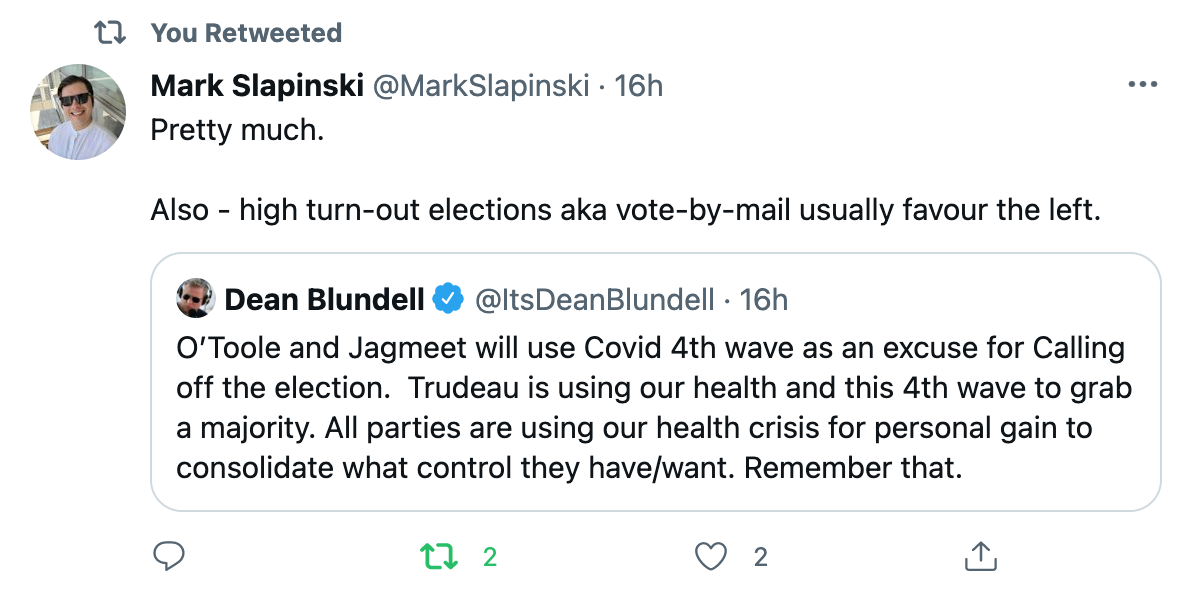Click the @MarkSlapinski handle

[481, 86]
